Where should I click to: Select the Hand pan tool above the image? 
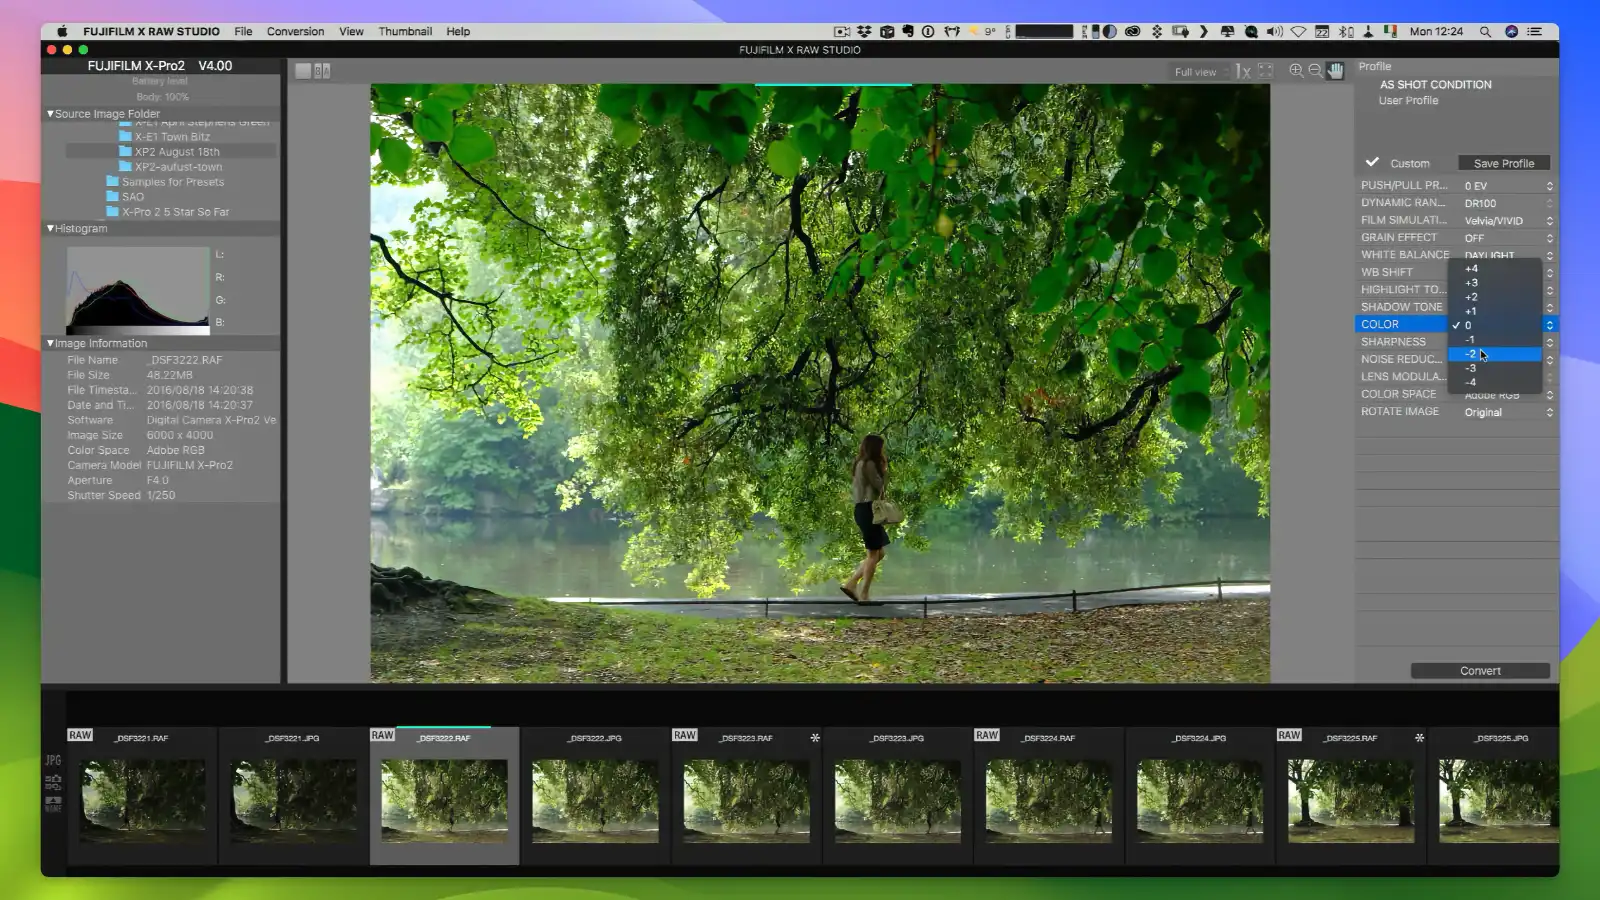(1334, 70)
